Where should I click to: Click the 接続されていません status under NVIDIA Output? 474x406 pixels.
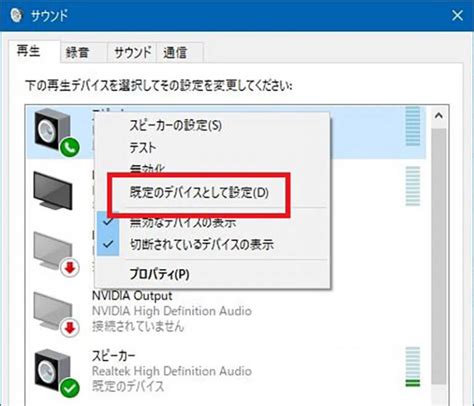point(138,326)
